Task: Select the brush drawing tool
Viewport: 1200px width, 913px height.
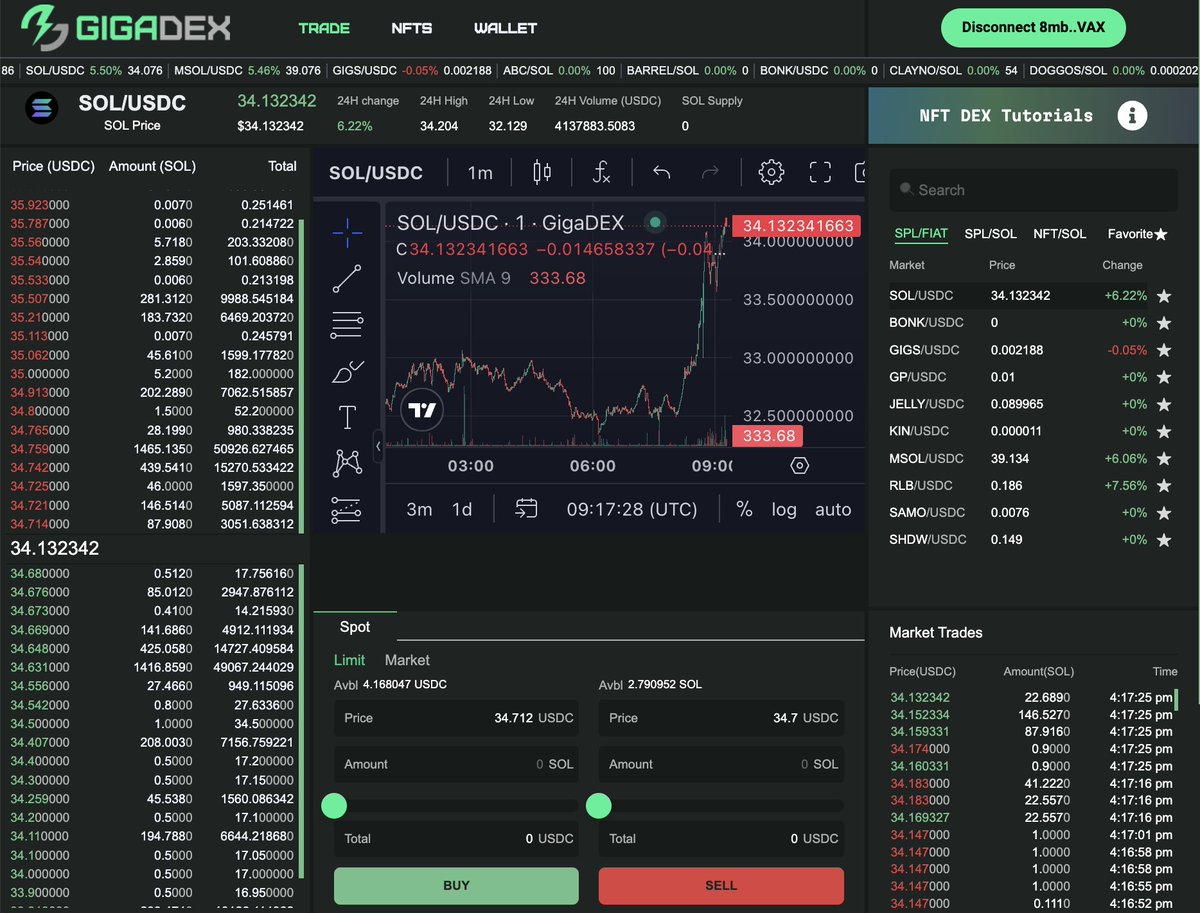Action: pos(348,371)
